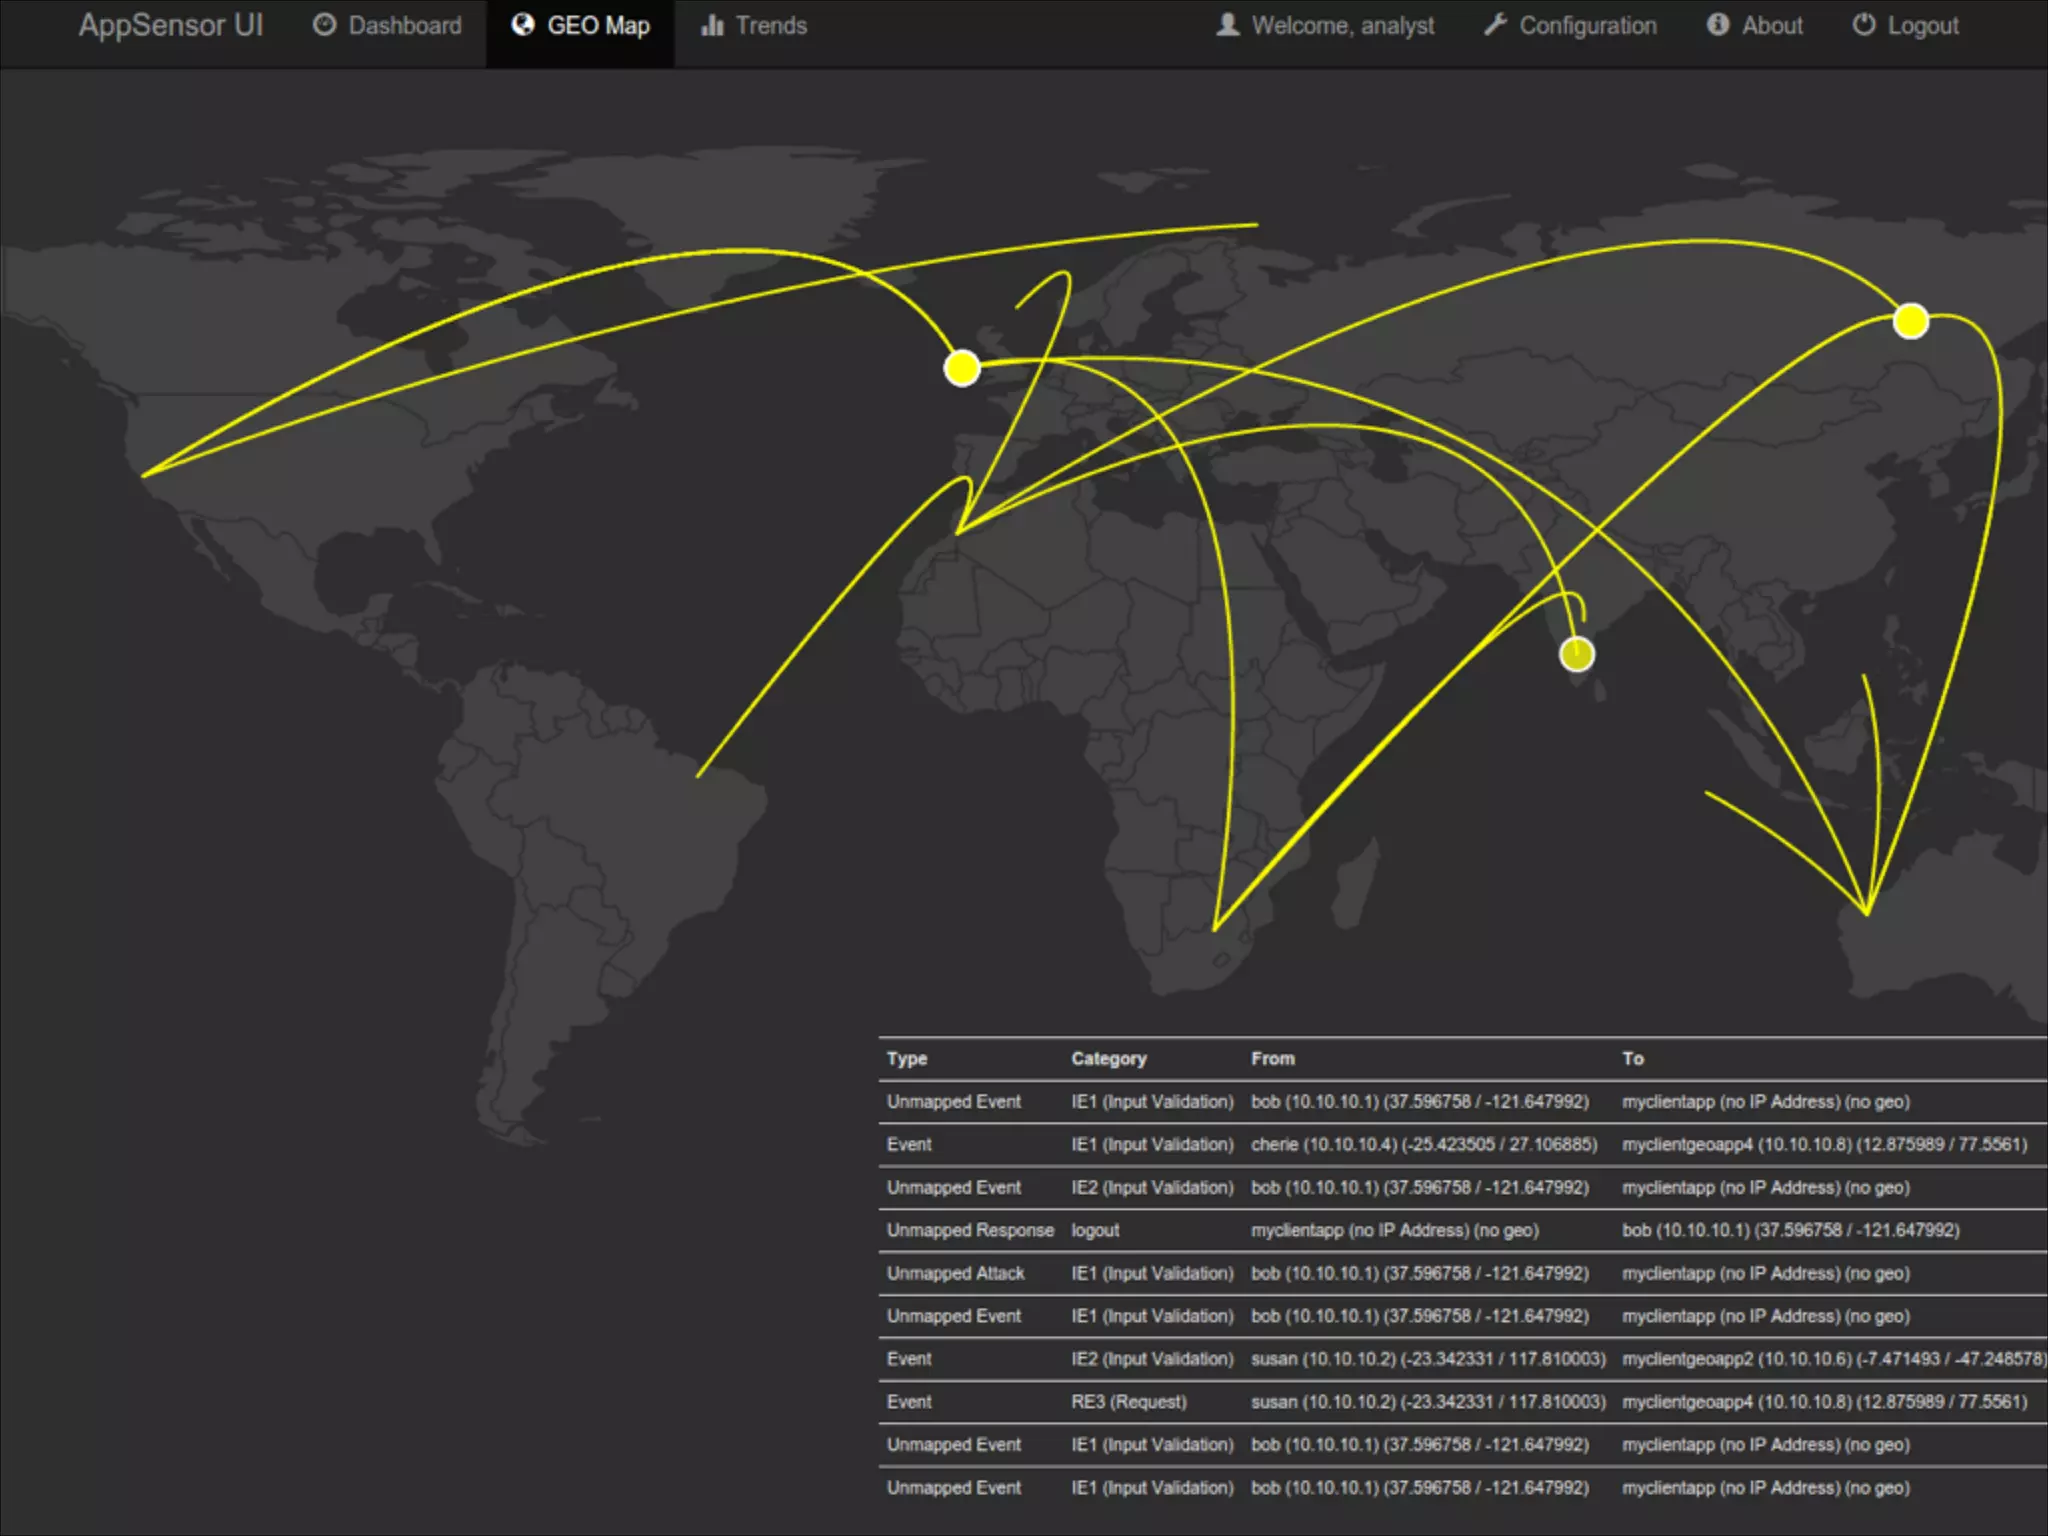Viewport: 2048px width, 1536px height.
Task: Click the cherie (10.10.10.4) From cell
Action: click(x=1423, y=1144)
